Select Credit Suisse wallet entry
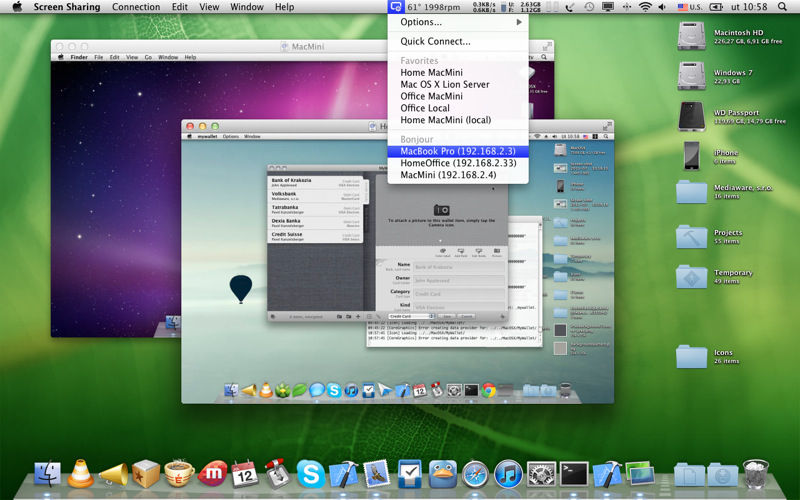 [x=315, y=236]
